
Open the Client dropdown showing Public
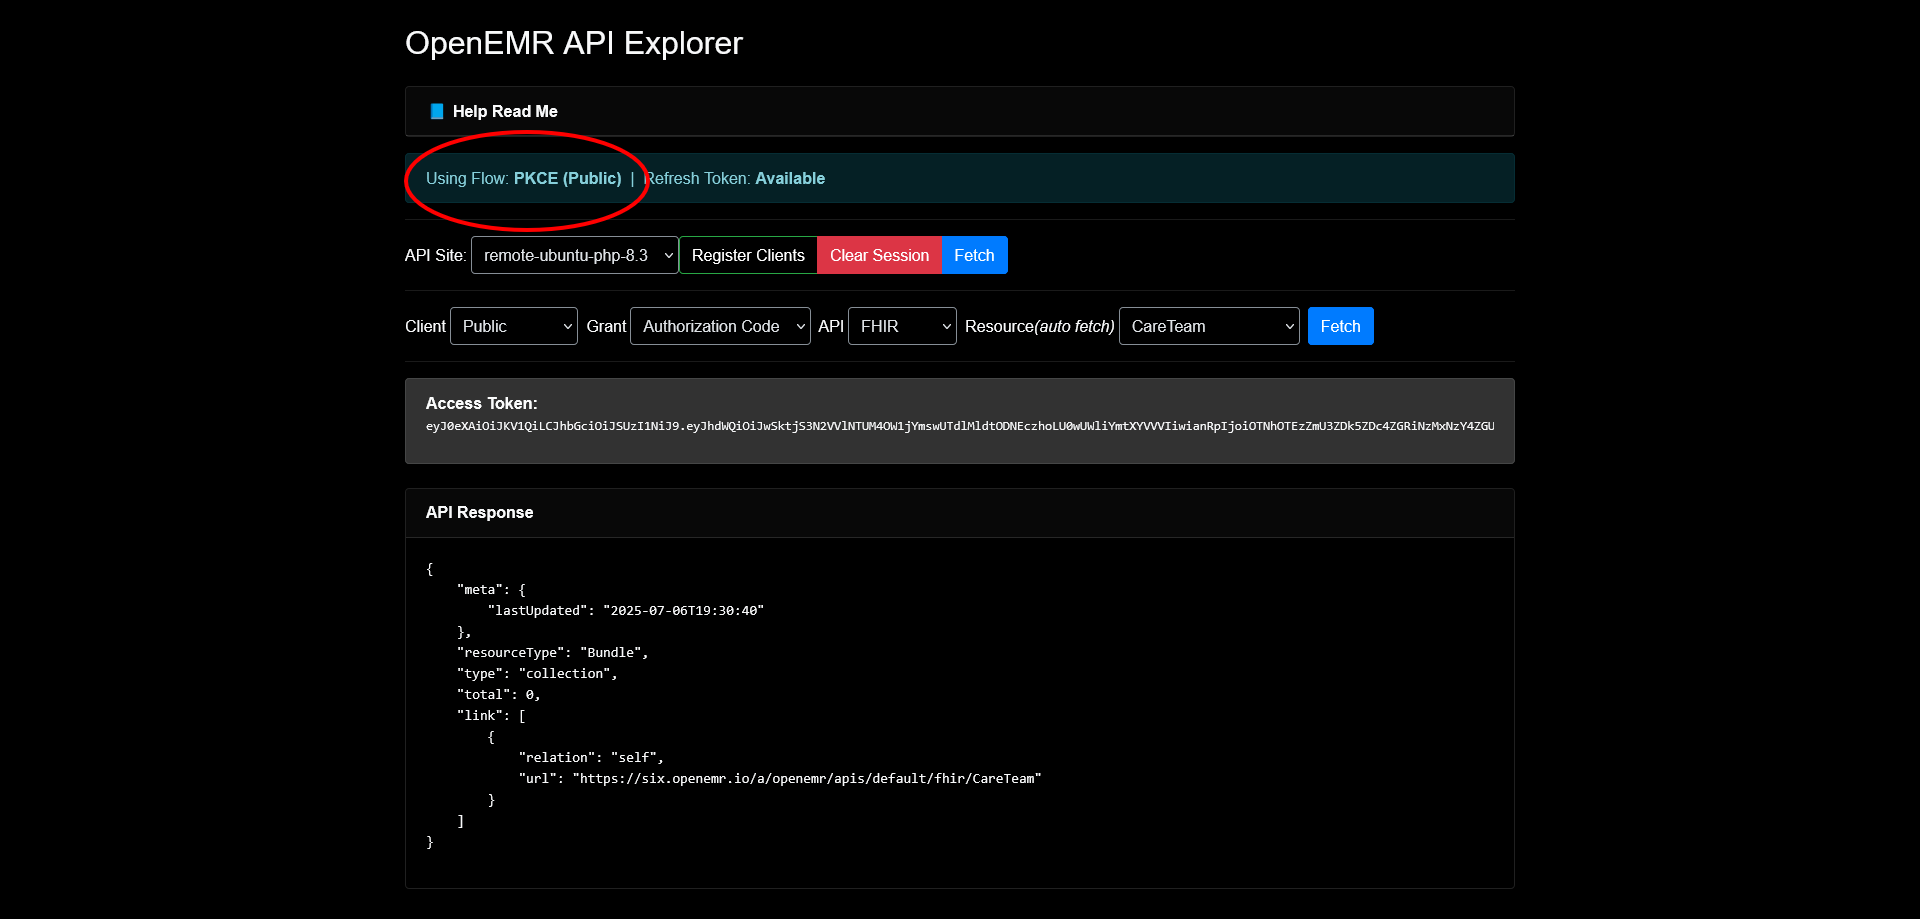[514, 326]
